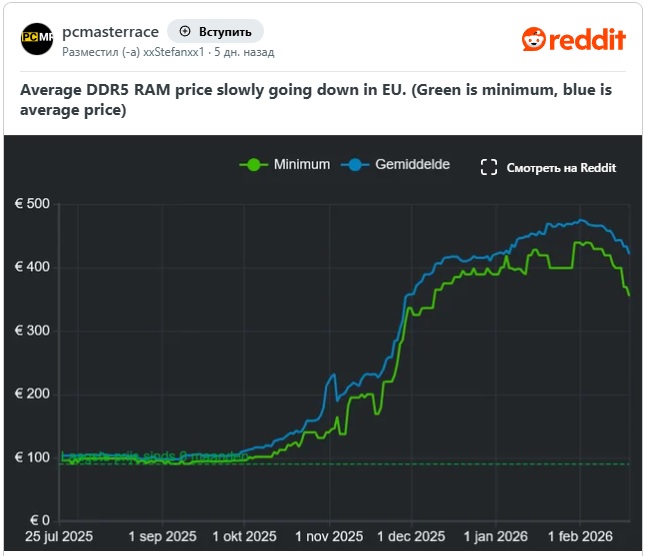Open the xxStefanxx1 author profile link
This screenshot has height=556, width=645.
coord(175,51)
